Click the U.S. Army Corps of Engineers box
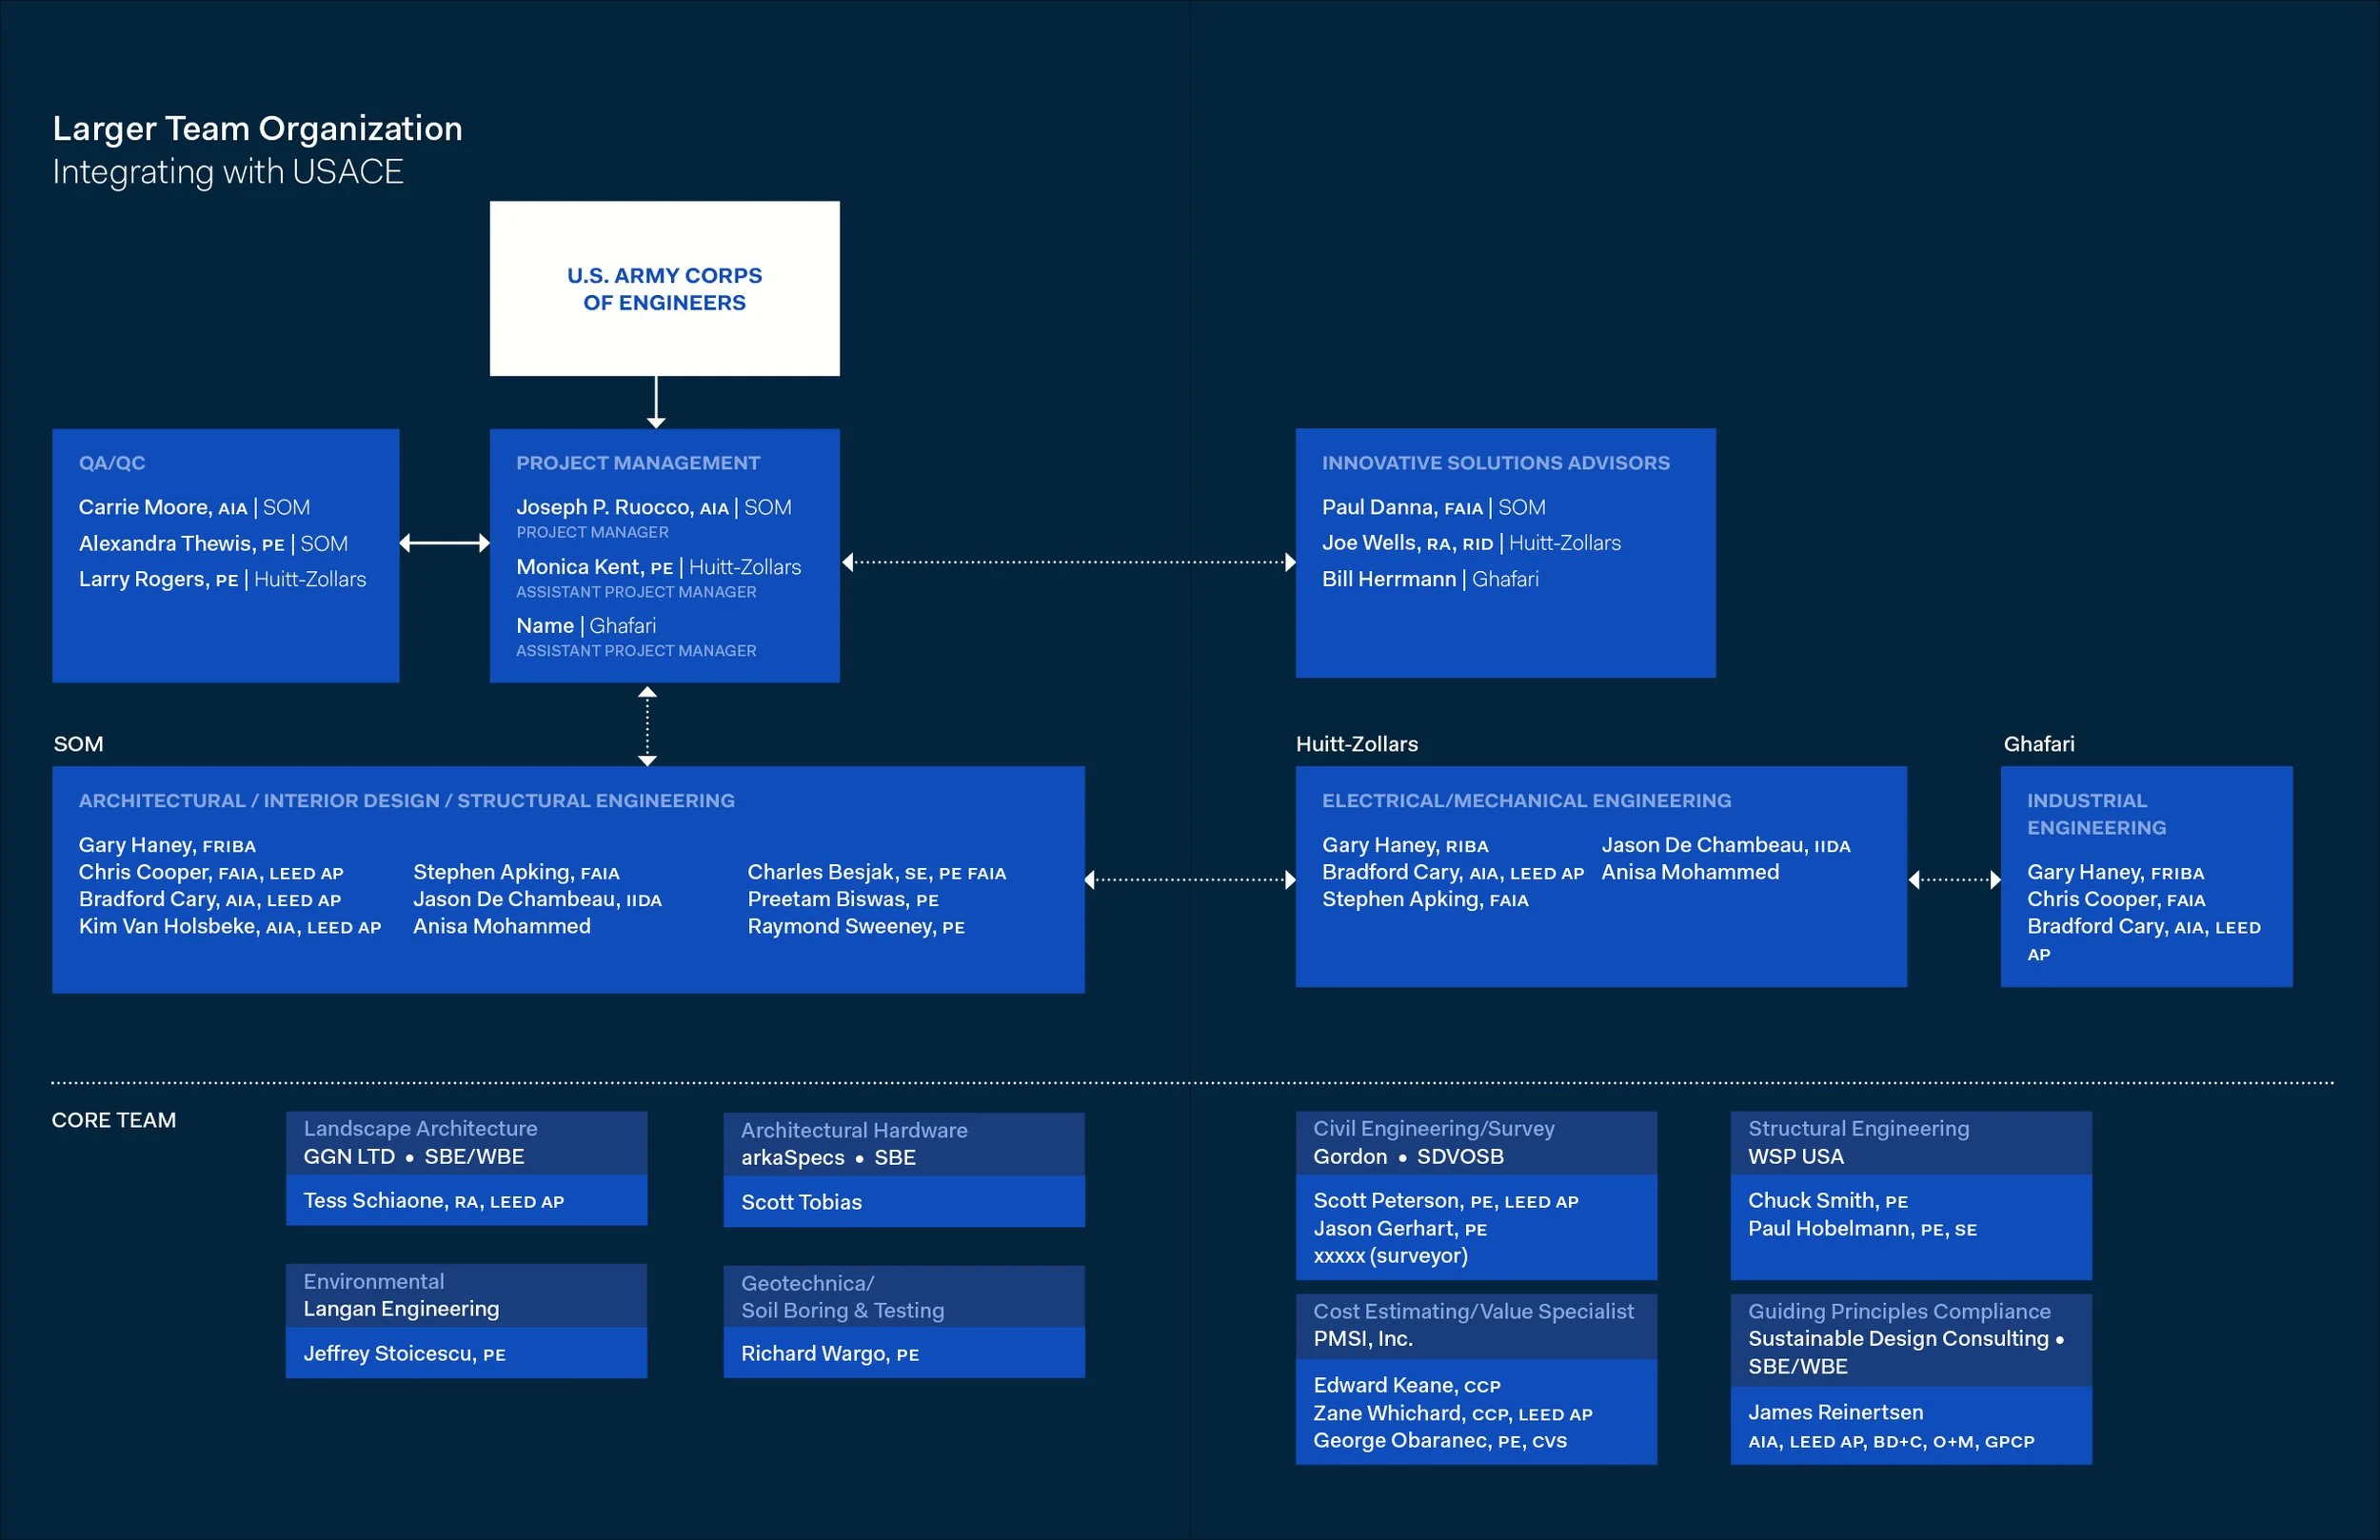2380x1540 pixels. pos(665,289)
